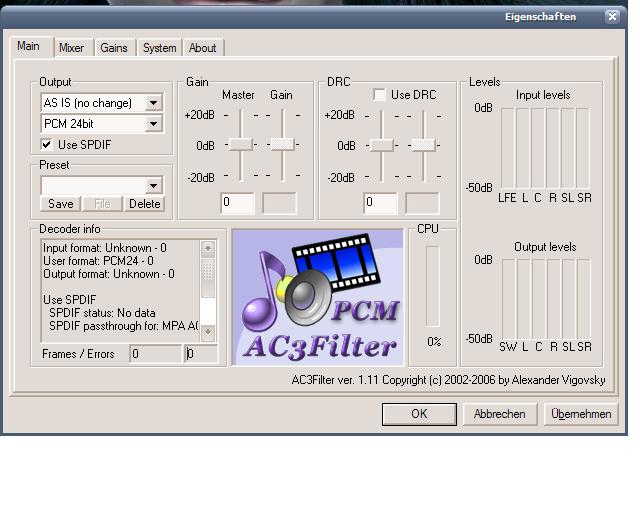
Task: Click the Gain slider handle next to Master
Action: coord(282,144)
